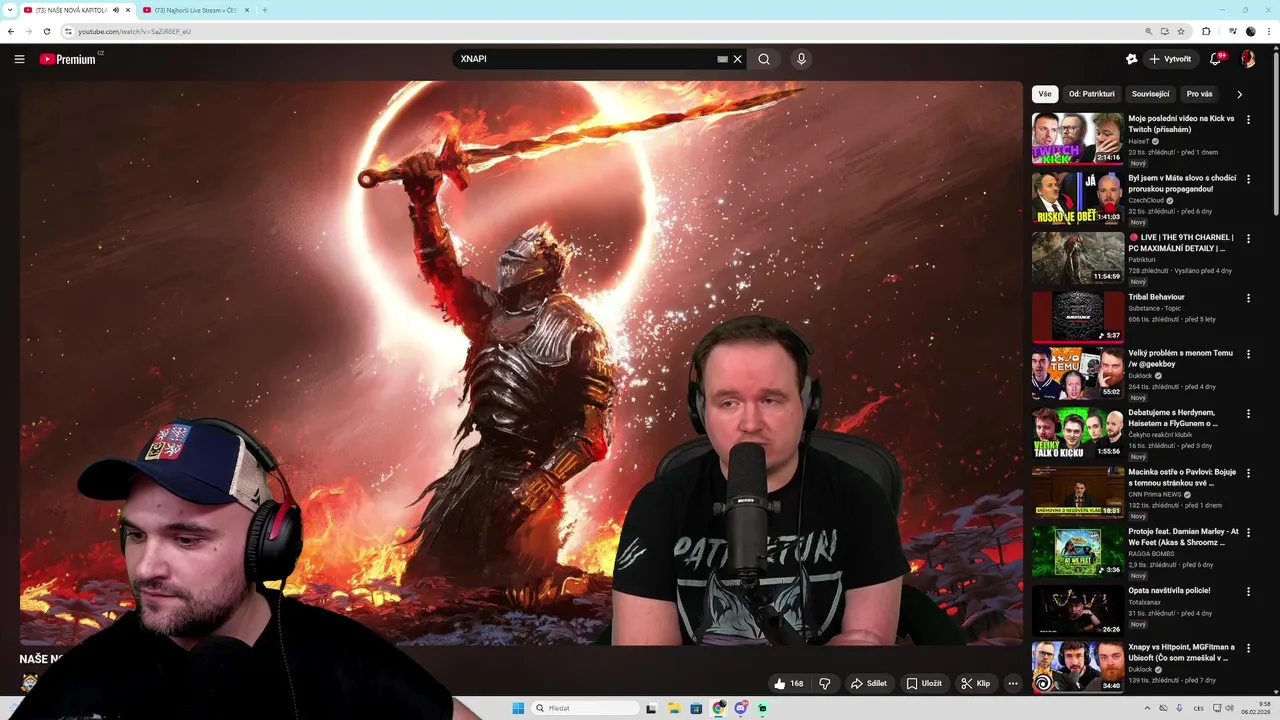Open options for Opata navštívila policie
Screen dimensions: 1280x720
click(x=1248, y=592)
